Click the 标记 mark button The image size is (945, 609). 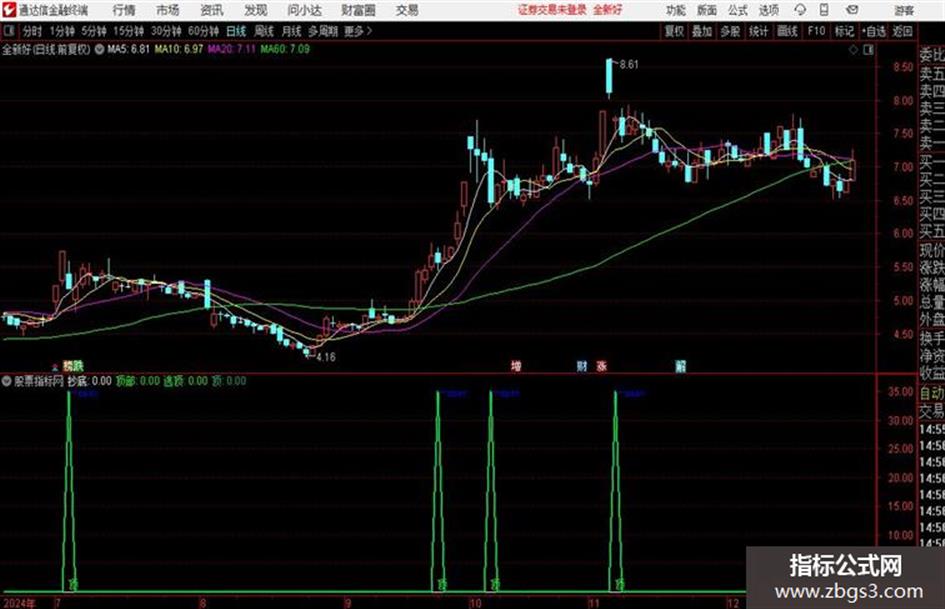(844, 31)
